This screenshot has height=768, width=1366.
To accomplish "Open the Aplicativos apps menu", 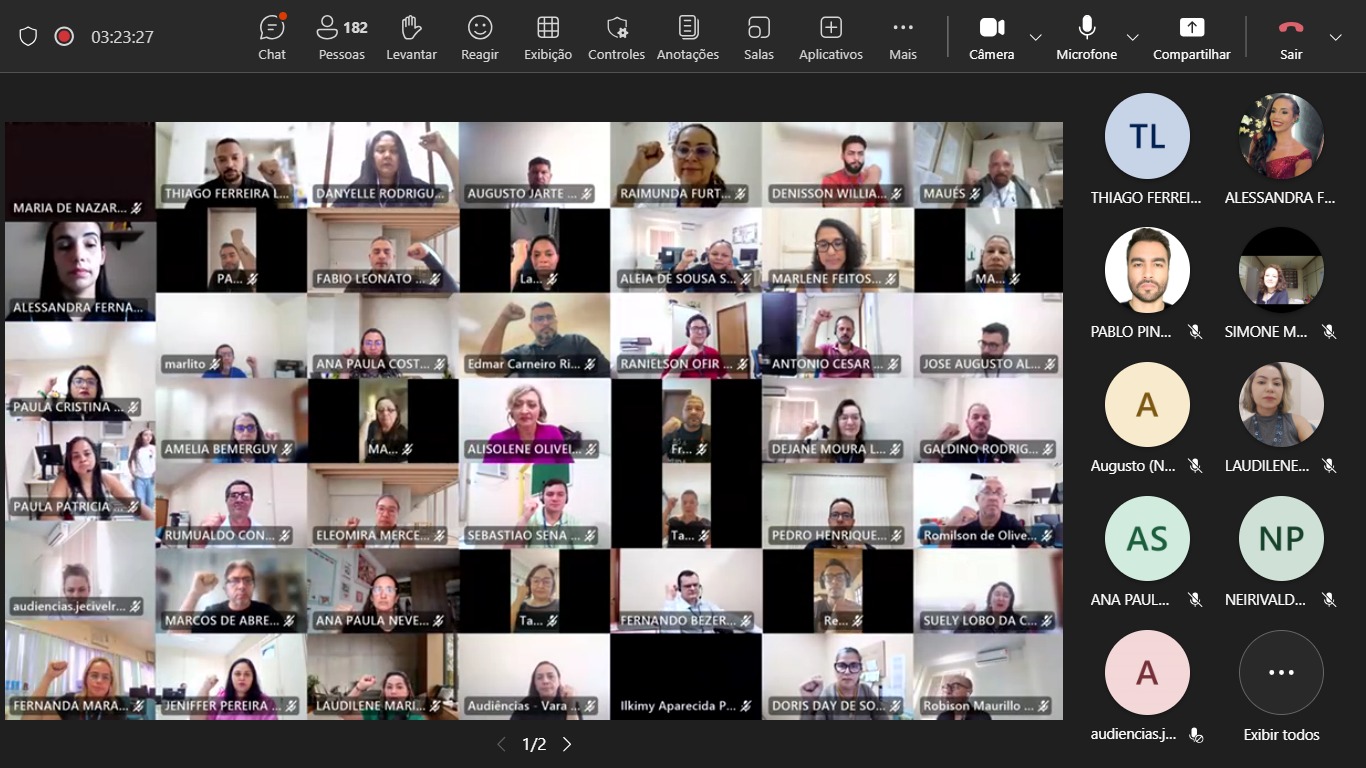I will click(830, 37).
